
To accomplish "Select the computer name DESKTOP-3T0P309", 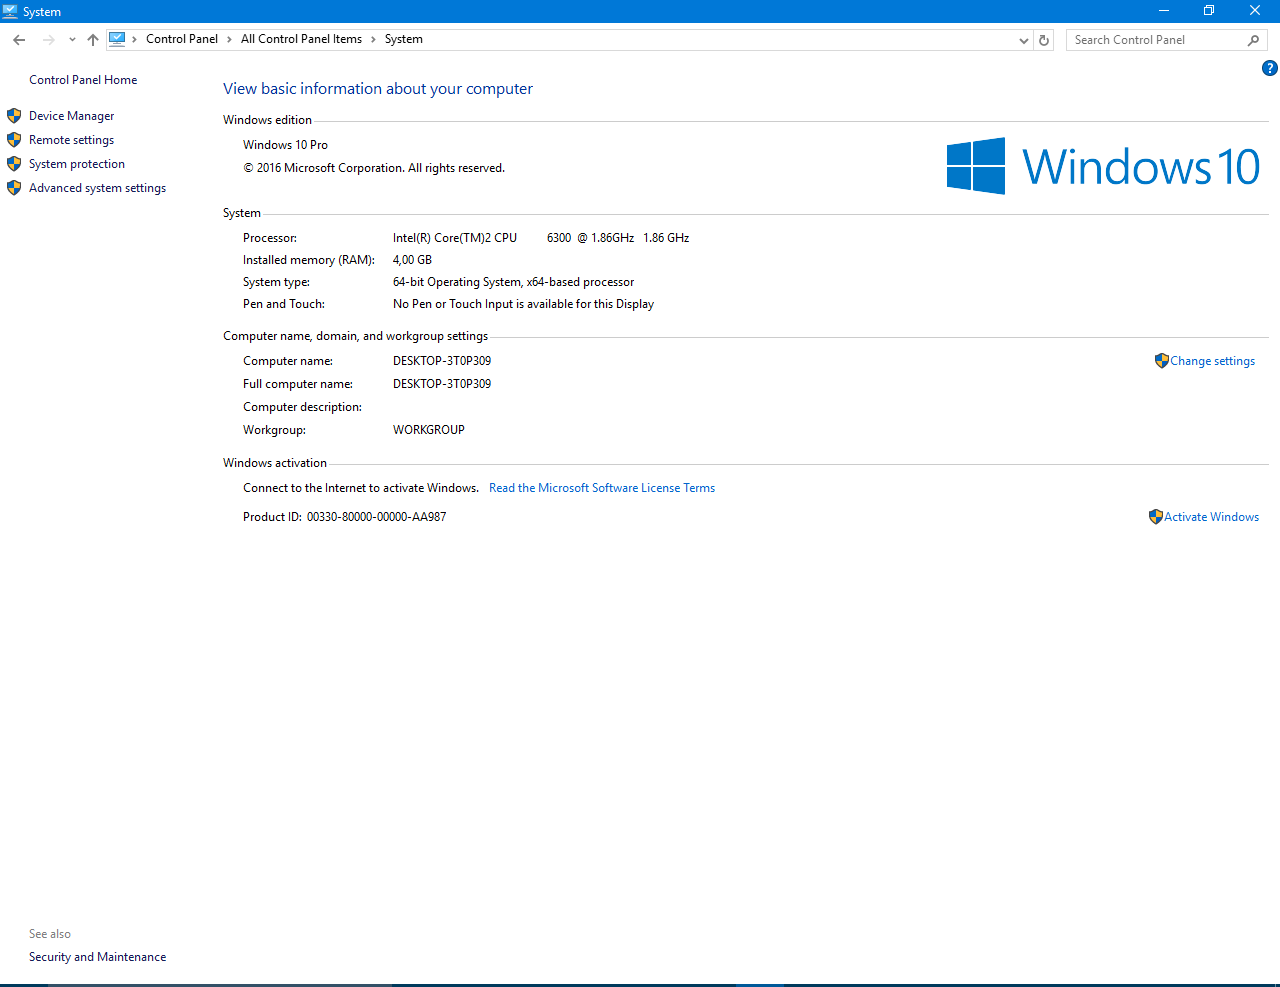I will click(x=442, y=361).
